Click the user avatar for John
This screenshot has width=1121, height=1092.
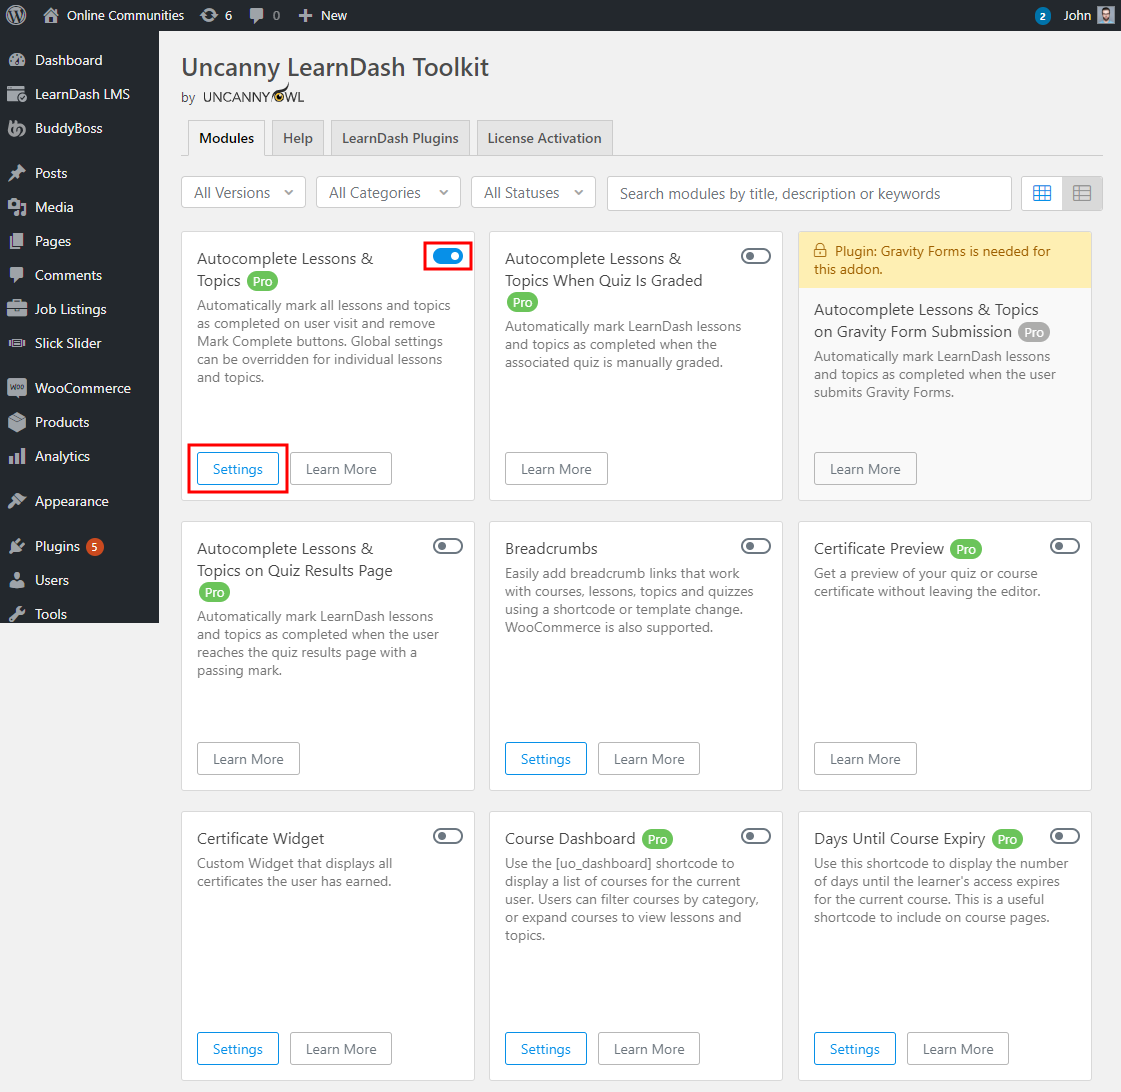pos(1105,15)
